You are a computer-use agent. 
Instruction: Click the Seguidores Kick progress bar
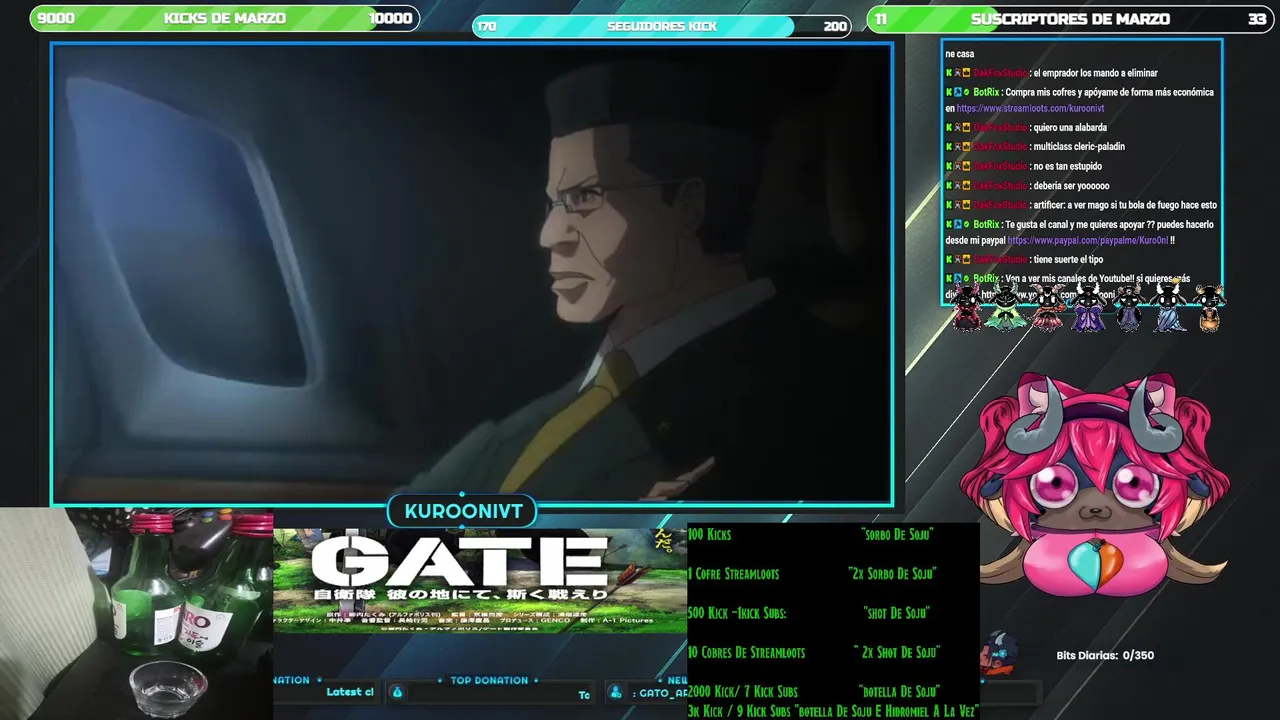tap(662, 26)
